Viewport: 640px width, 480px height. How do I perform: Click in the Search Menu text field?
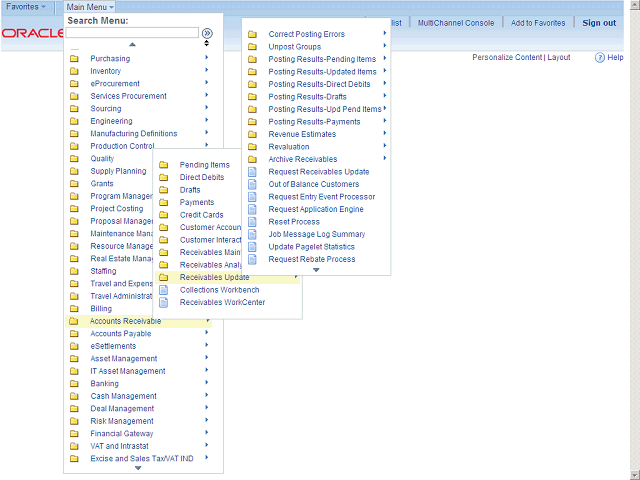coord(132,33)
